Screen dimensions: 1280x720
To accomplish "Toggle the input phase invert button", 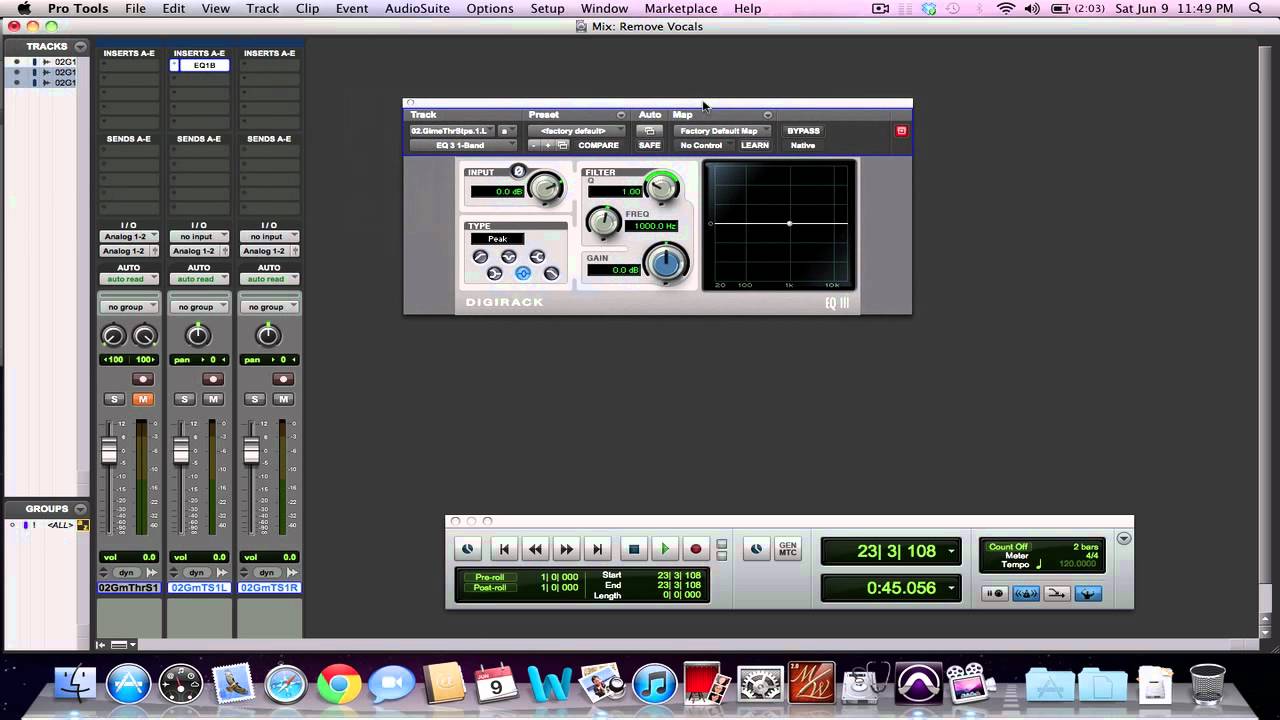I will click(518, 171).
